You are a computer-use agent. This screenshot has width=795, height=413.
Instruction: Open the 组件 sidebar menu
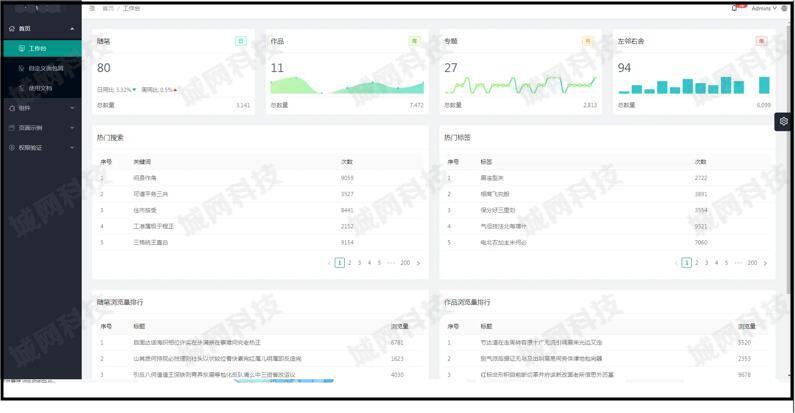coord(42,108)
